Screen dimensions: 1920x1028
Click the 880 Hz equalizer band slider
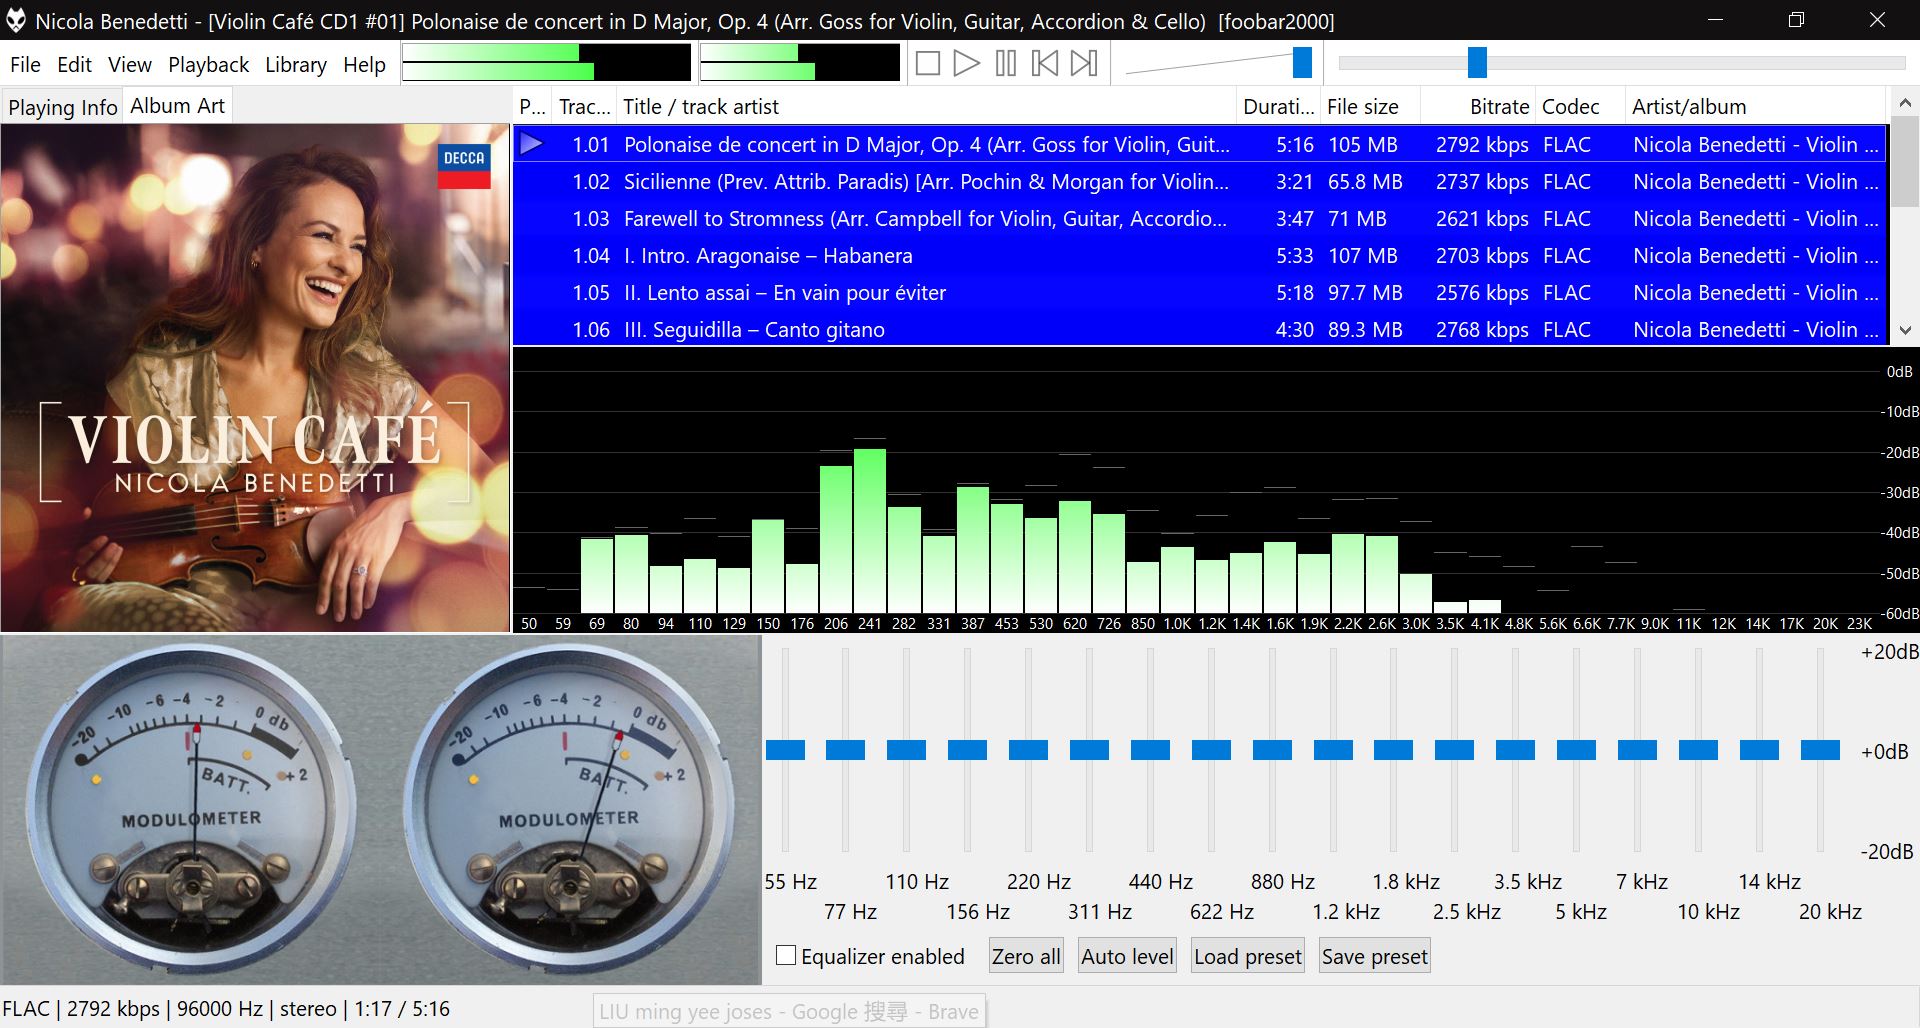coord(1273,750)
